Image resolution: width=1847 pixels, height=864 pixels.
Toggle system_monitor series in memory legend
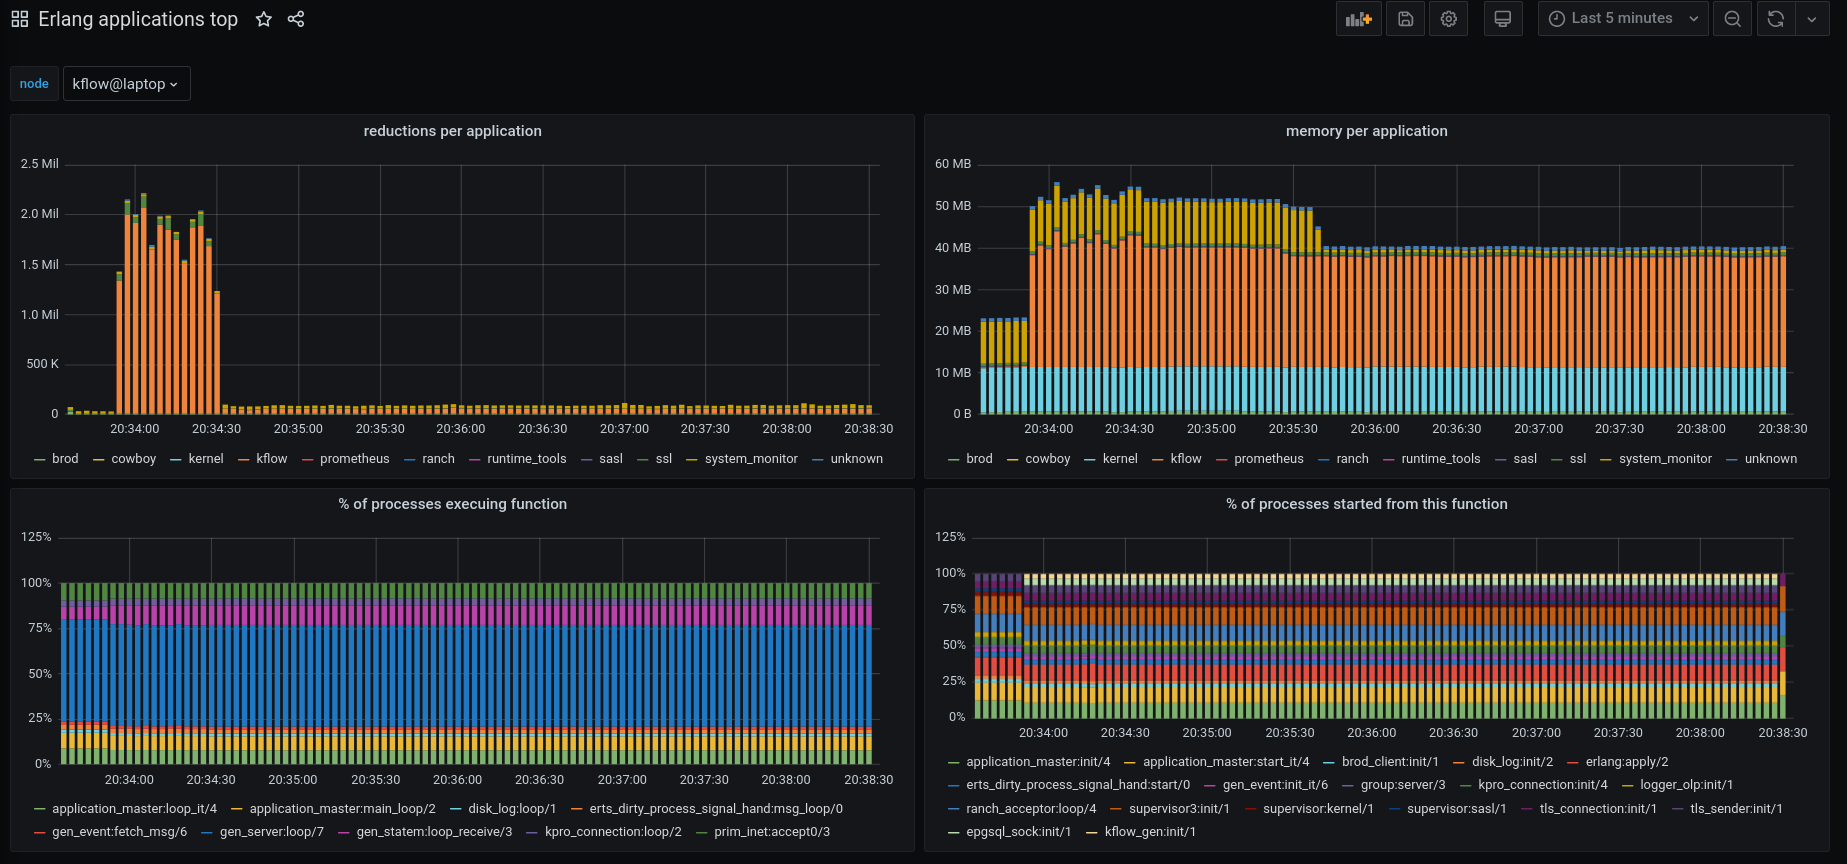(1665, 459)
